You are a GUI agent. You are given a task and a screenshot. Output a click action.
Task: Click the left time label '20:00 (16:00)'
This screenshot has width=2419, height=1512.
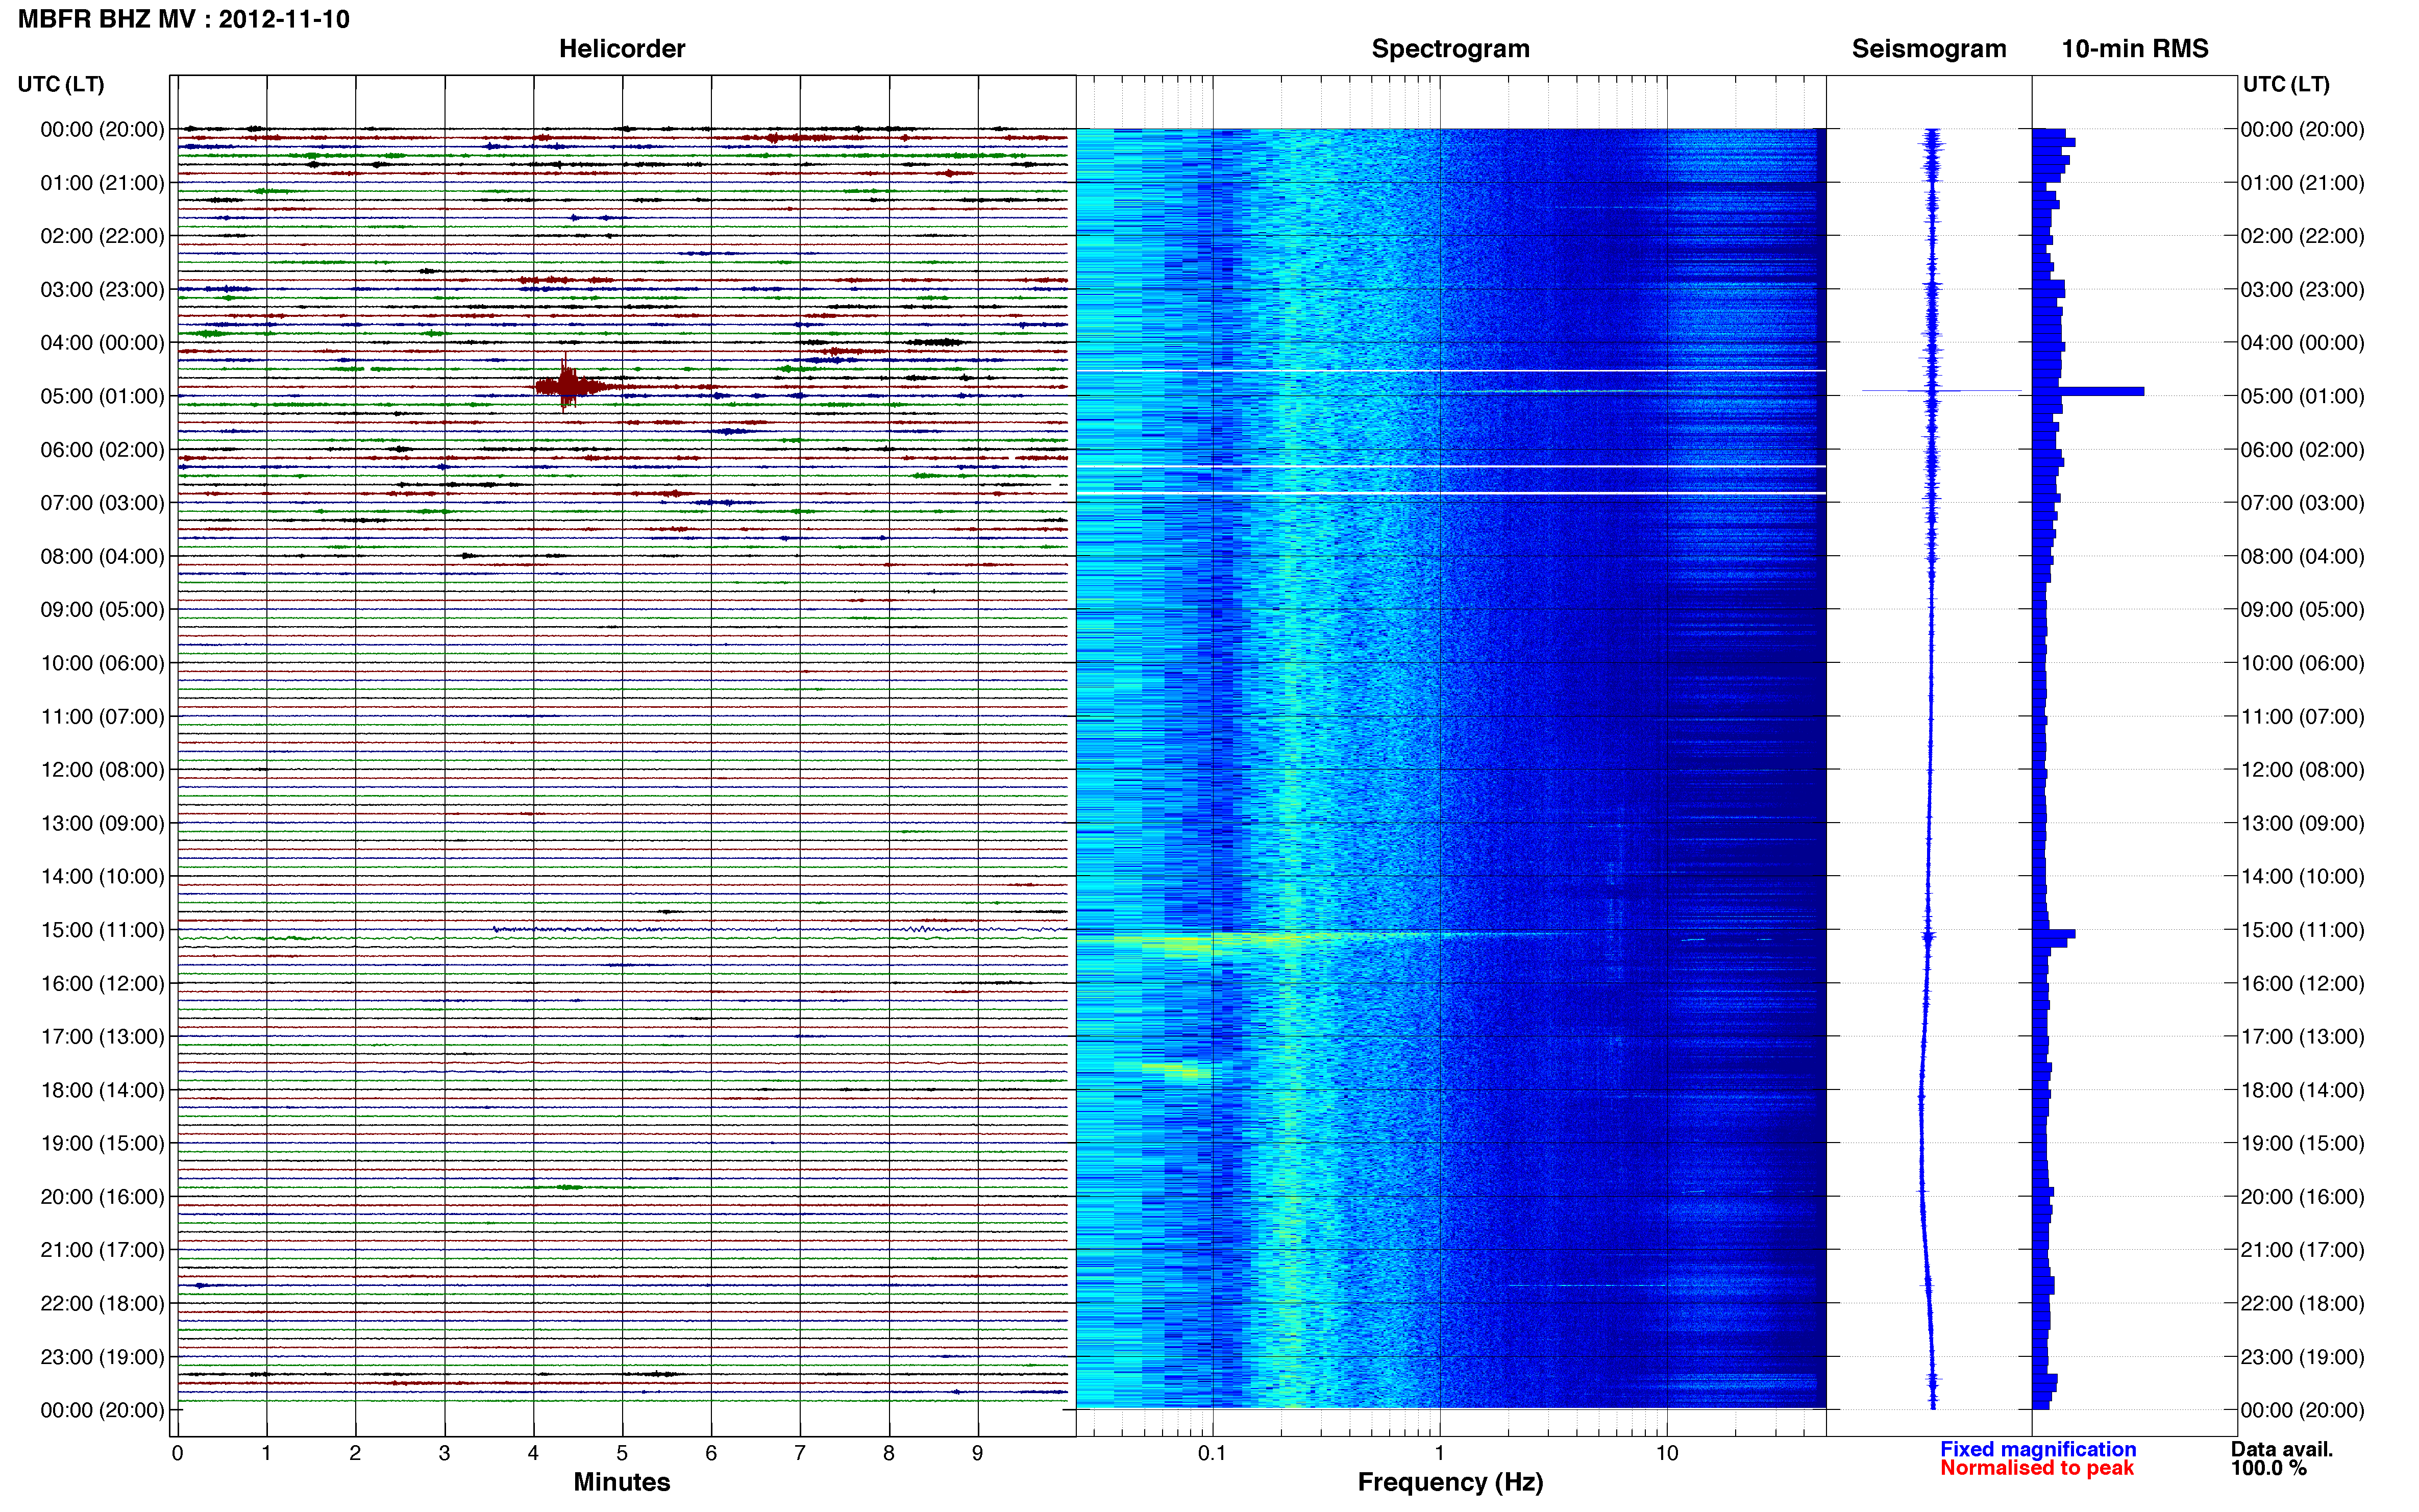pos(102,1197)
